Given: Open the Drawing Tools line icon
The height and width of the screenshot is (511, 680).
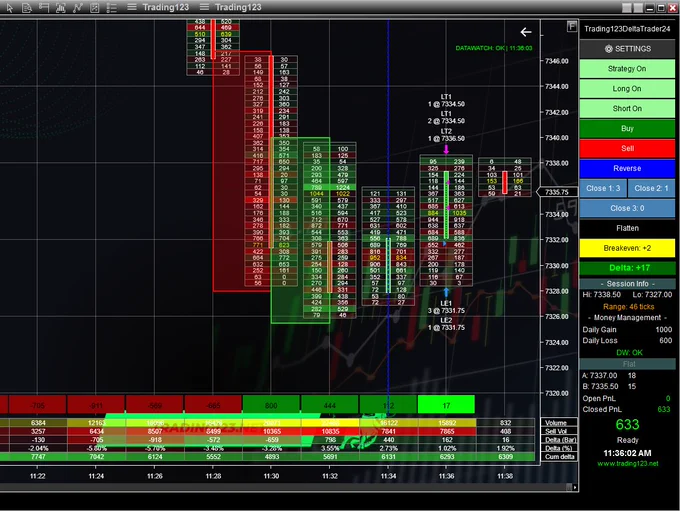Looking at the screenshot, I should click(x=78, y=7).
